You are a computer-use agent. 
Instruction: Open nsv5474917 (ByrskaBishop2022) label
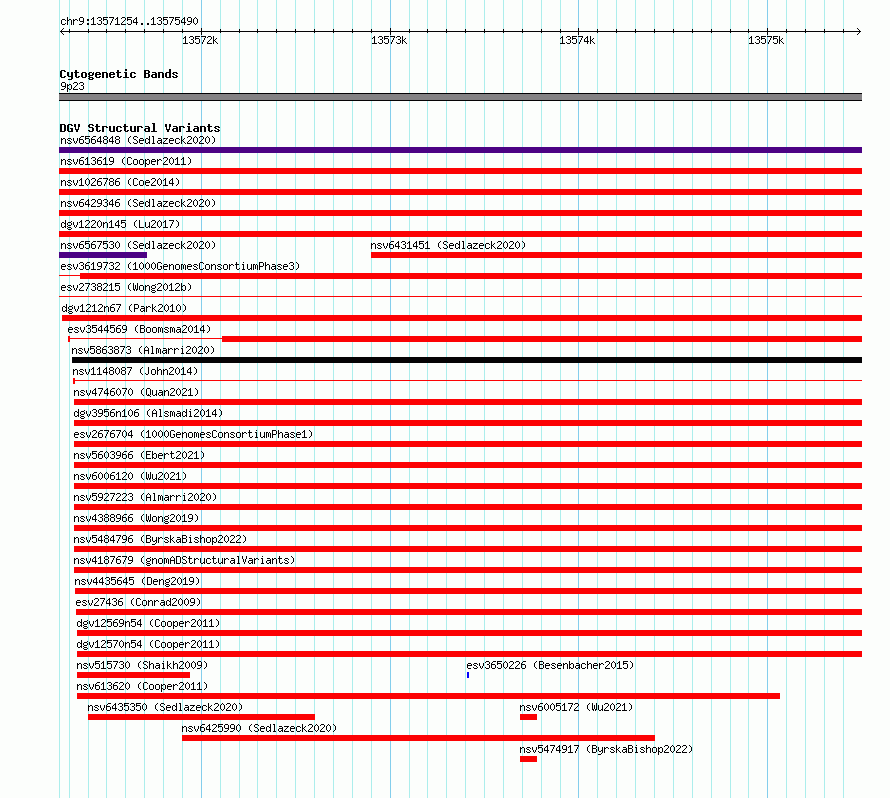tap(606, 749)
